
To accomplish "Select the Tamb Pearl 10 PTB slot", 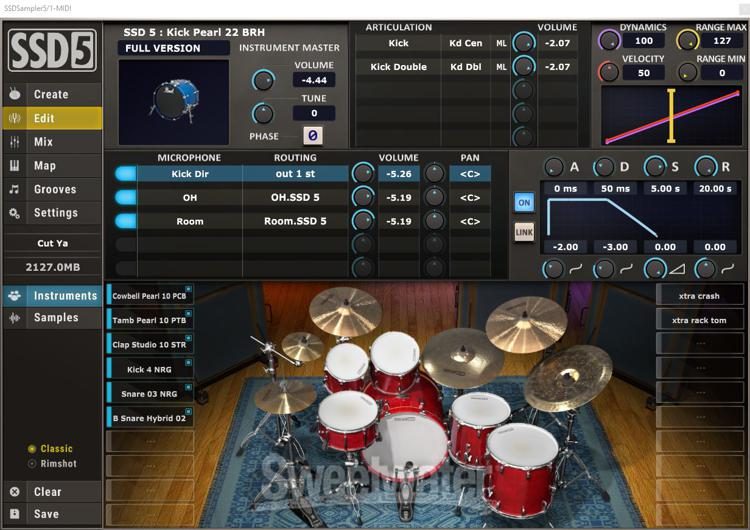I will pos(150,320).
